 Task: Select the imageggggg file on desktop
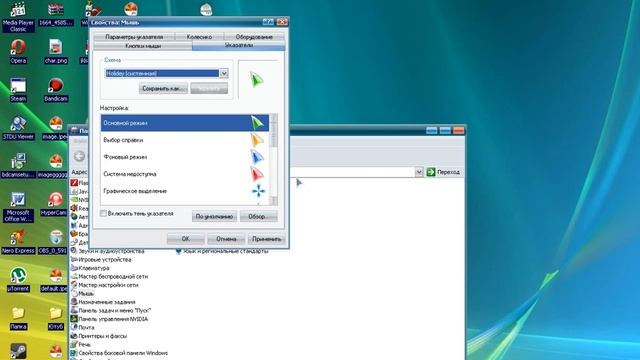coord(53,166)
